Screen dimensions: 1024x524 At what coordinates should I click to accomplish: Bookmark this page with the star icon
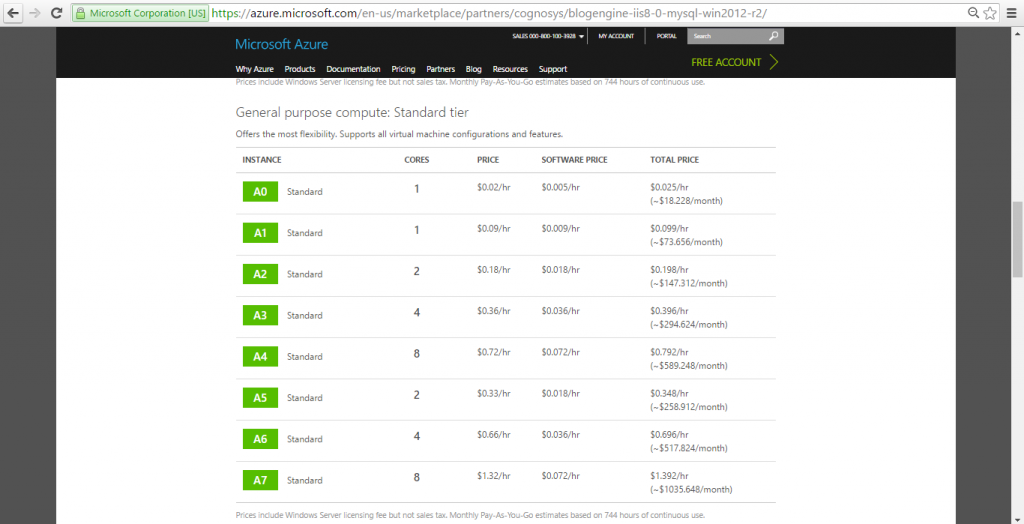coord(990,14)
